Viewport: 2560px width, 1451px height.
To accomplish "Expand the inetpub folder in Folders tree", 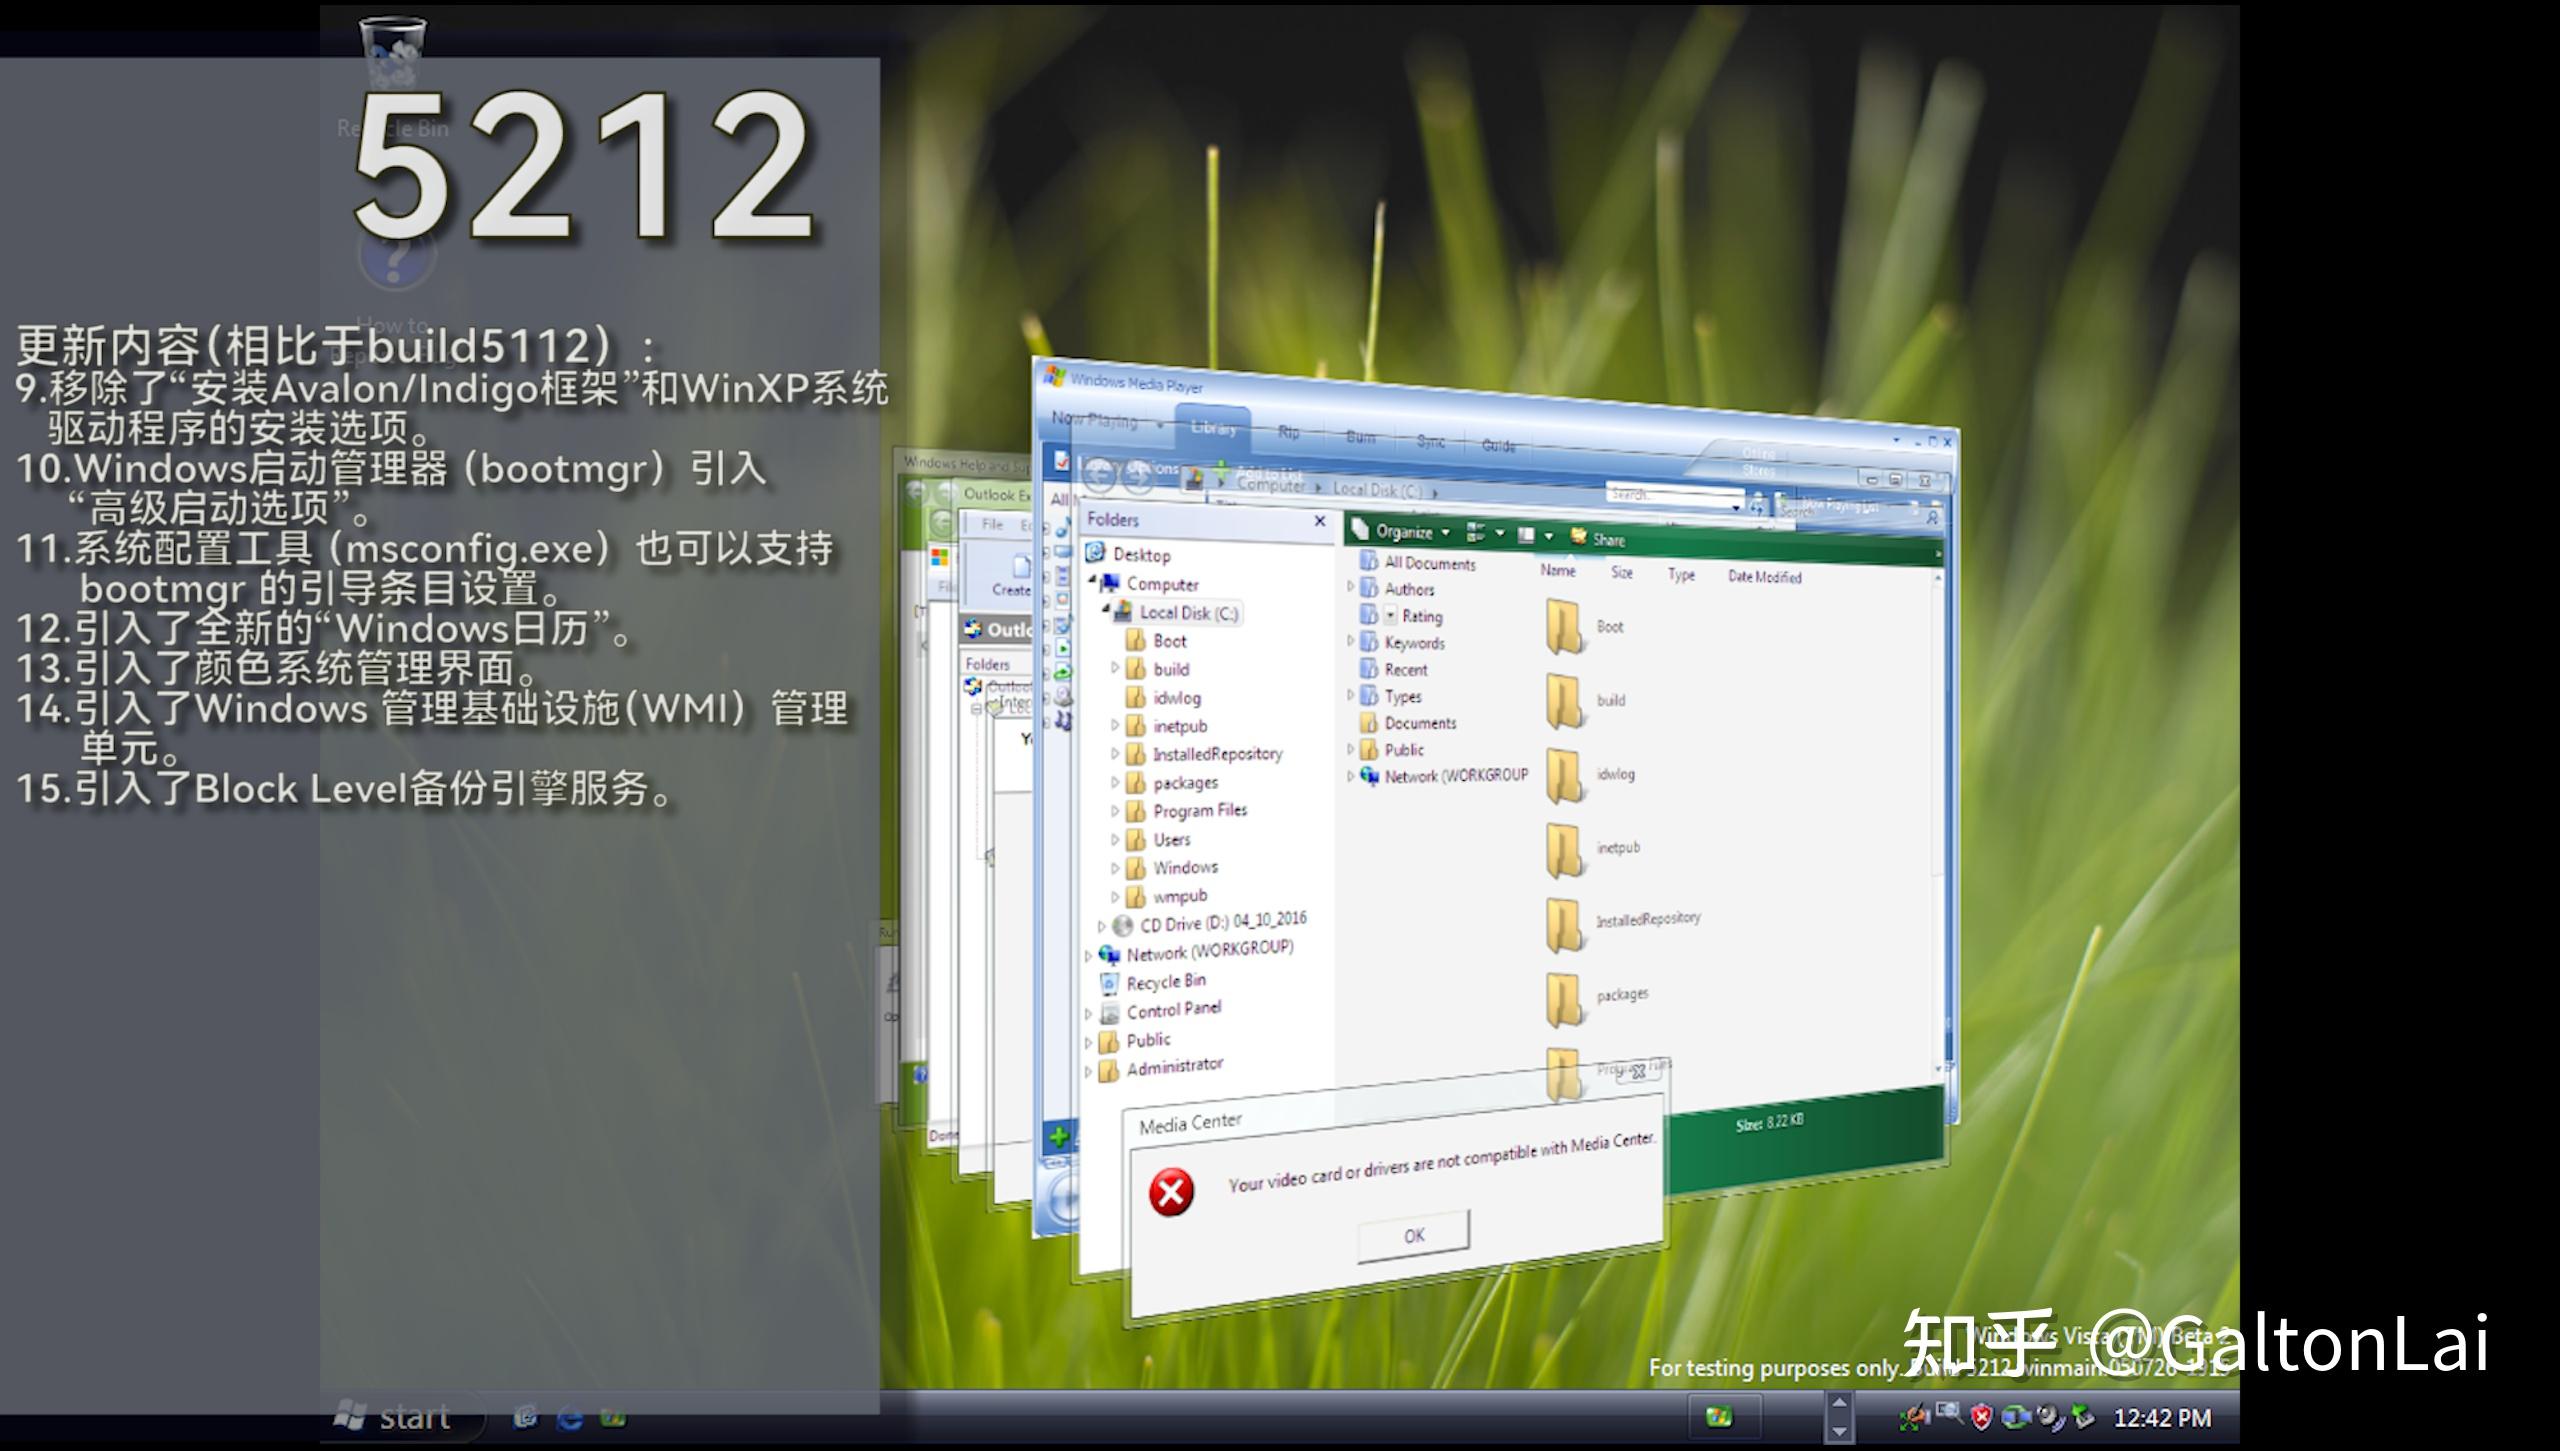I will coord(1115,725).
